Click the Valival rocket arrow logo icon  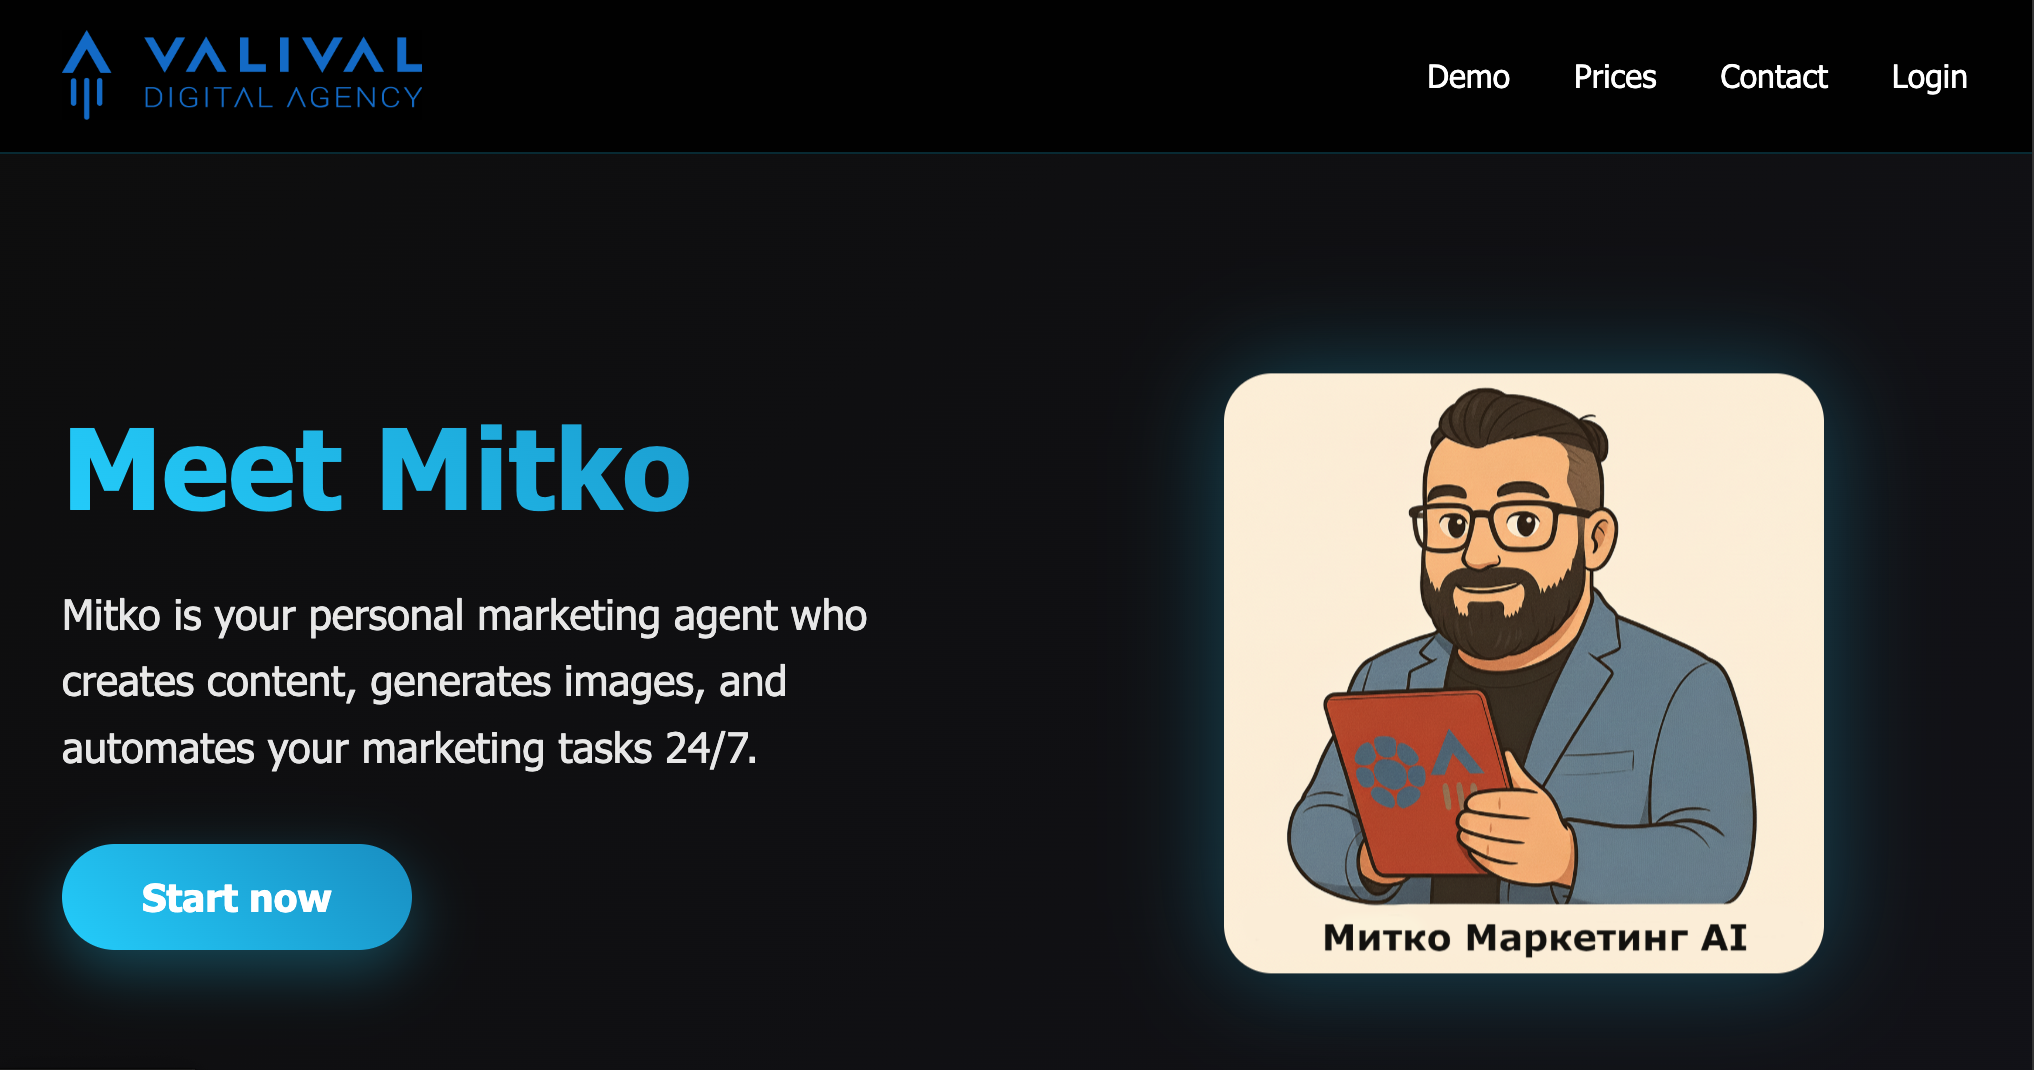click(87, 75)
